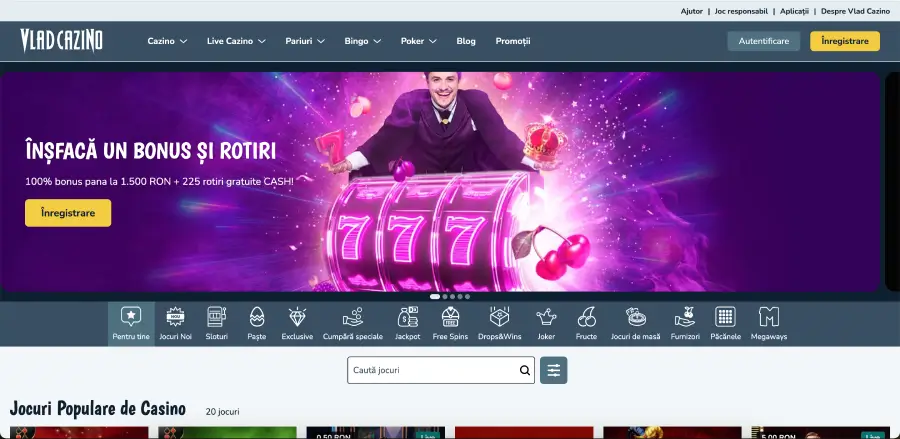Go to Vlad Cazino logo home

click(61, 41)
